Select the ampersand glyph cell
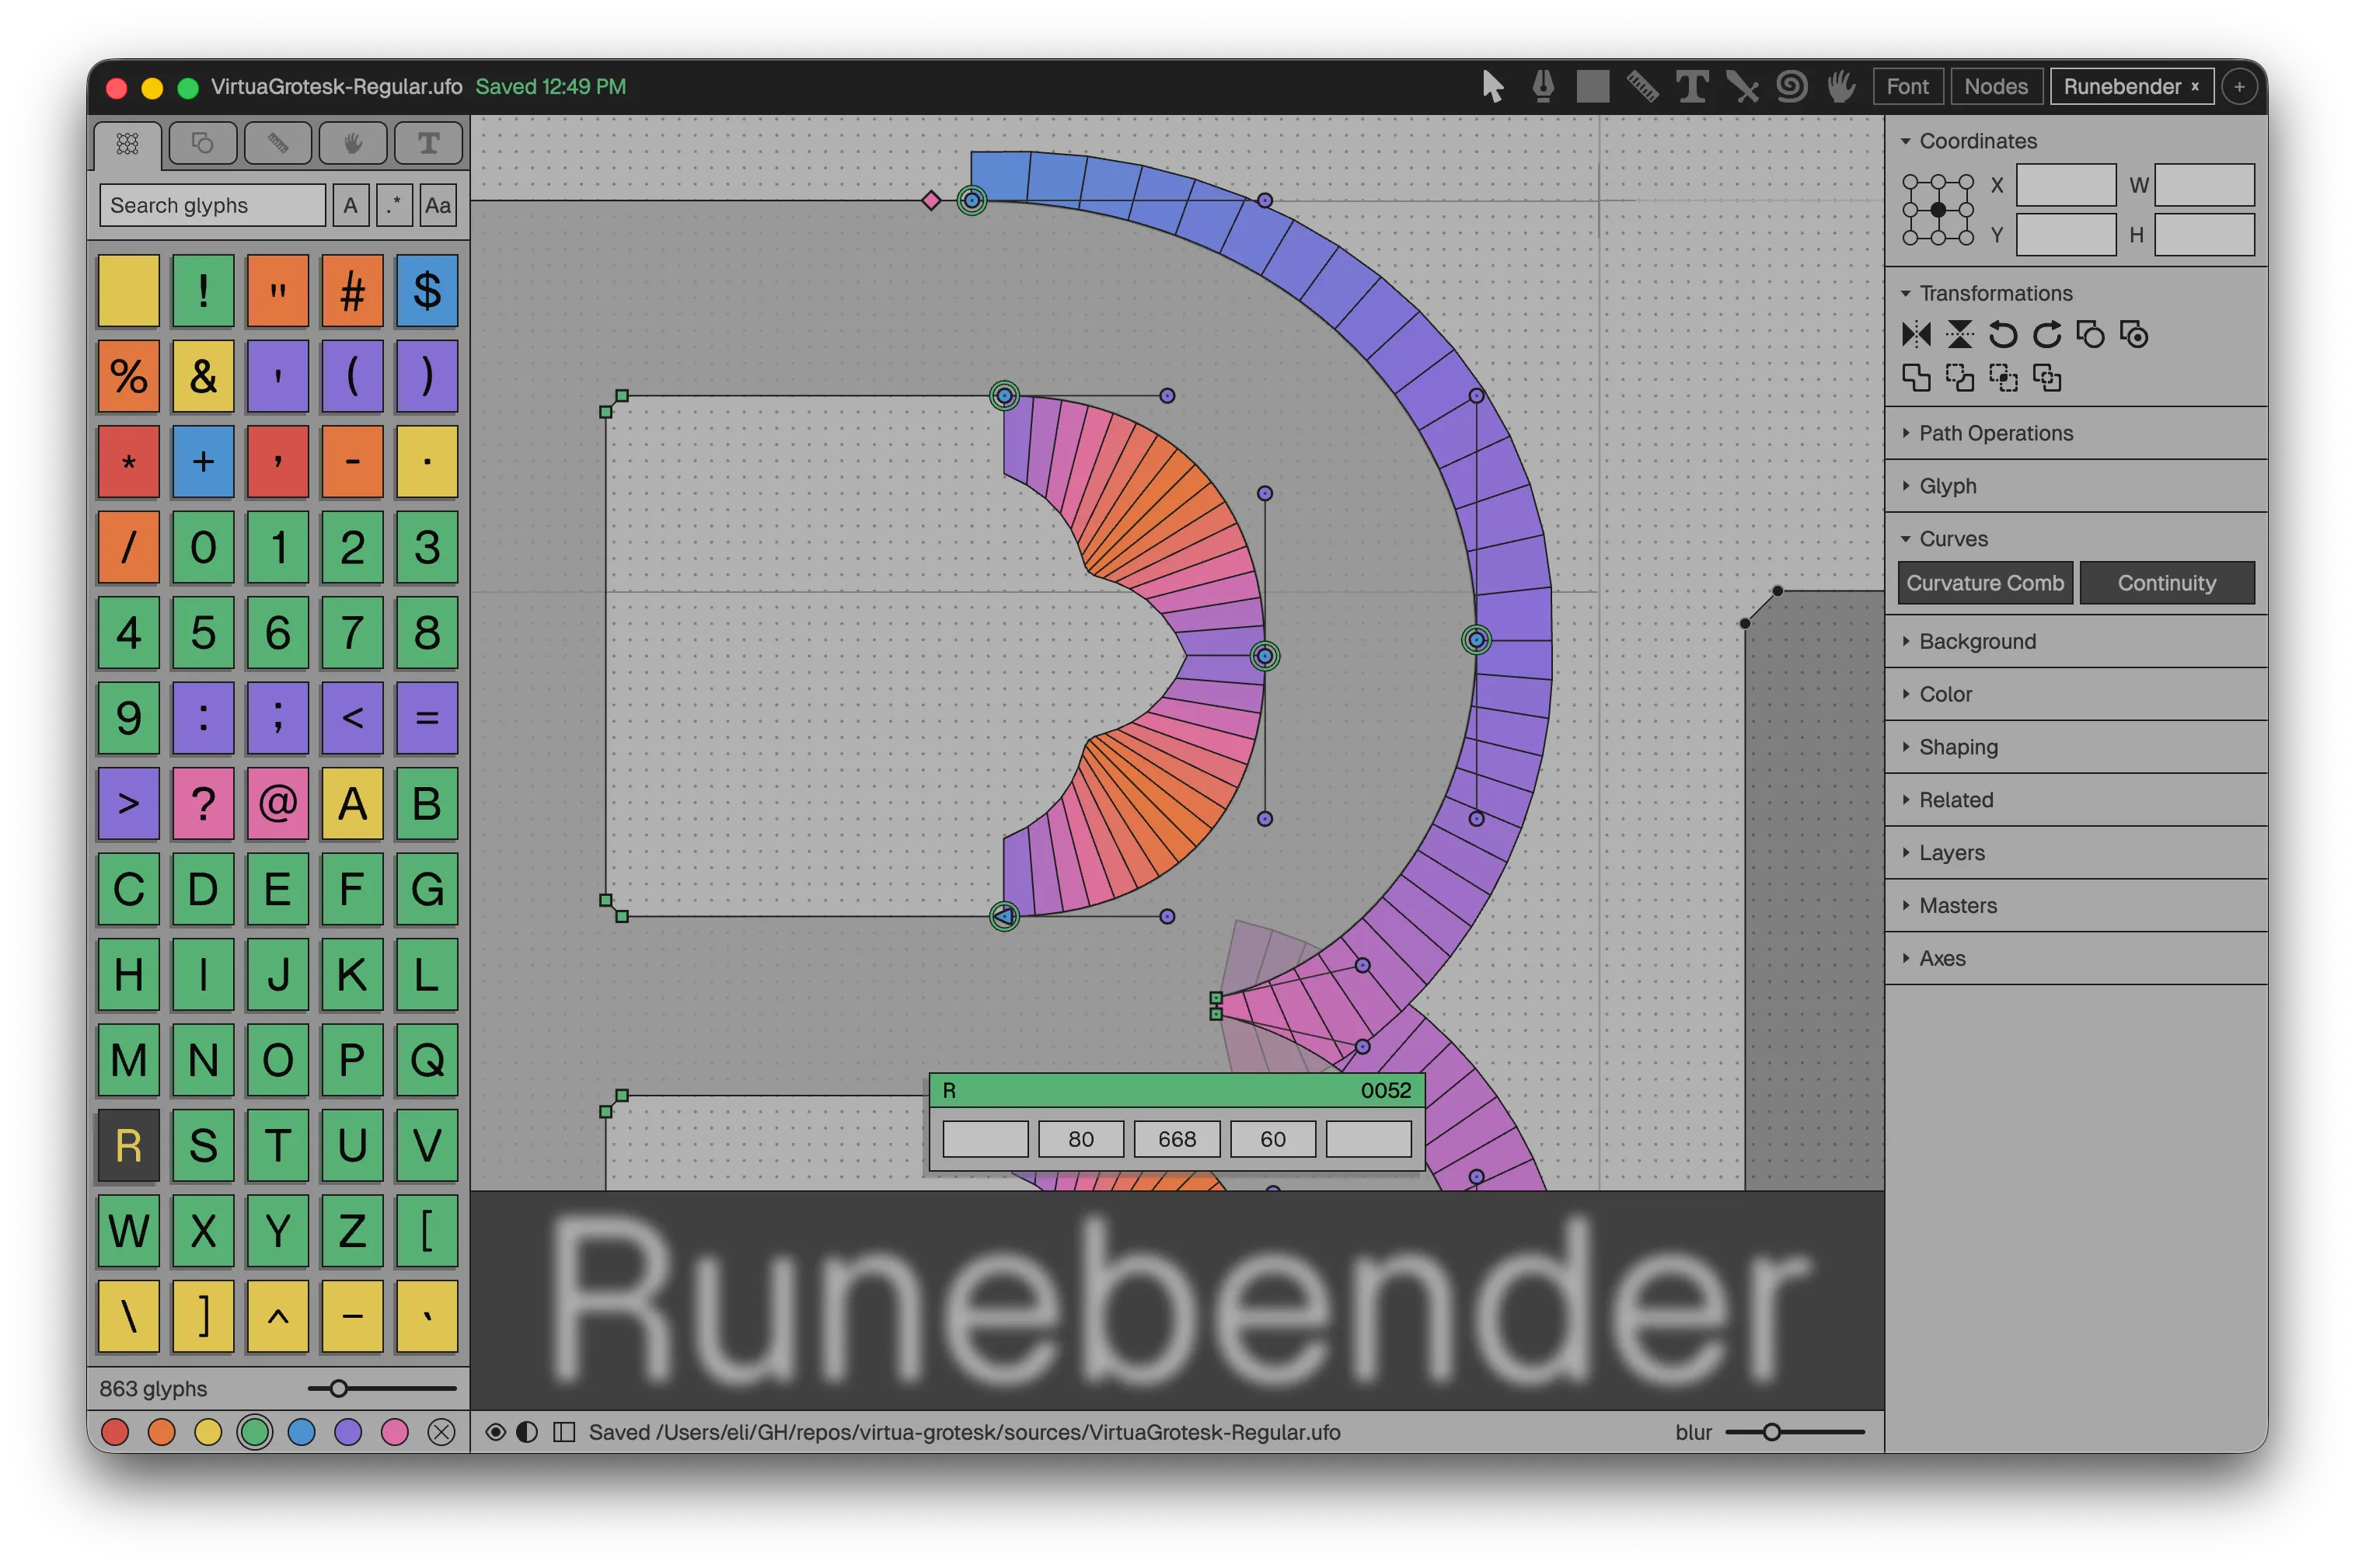This screenshot has width=2355, height=1568. pyautogui.click(x=203, y=376)
